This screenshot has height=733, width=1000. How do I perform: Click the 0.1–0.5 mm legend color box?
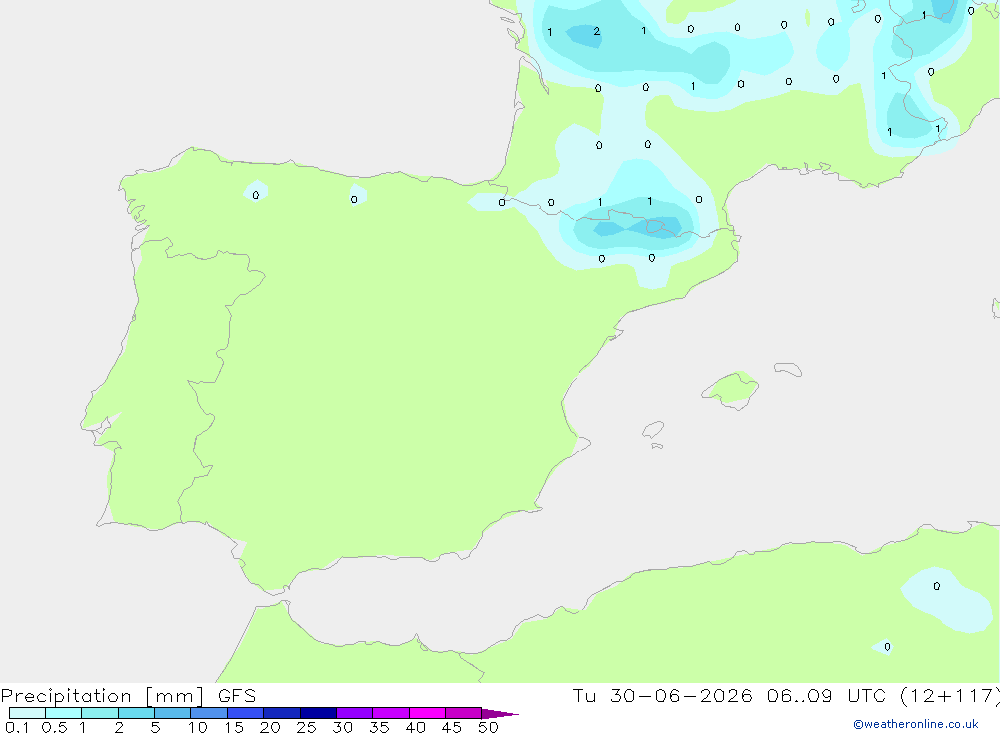(27, 713)
